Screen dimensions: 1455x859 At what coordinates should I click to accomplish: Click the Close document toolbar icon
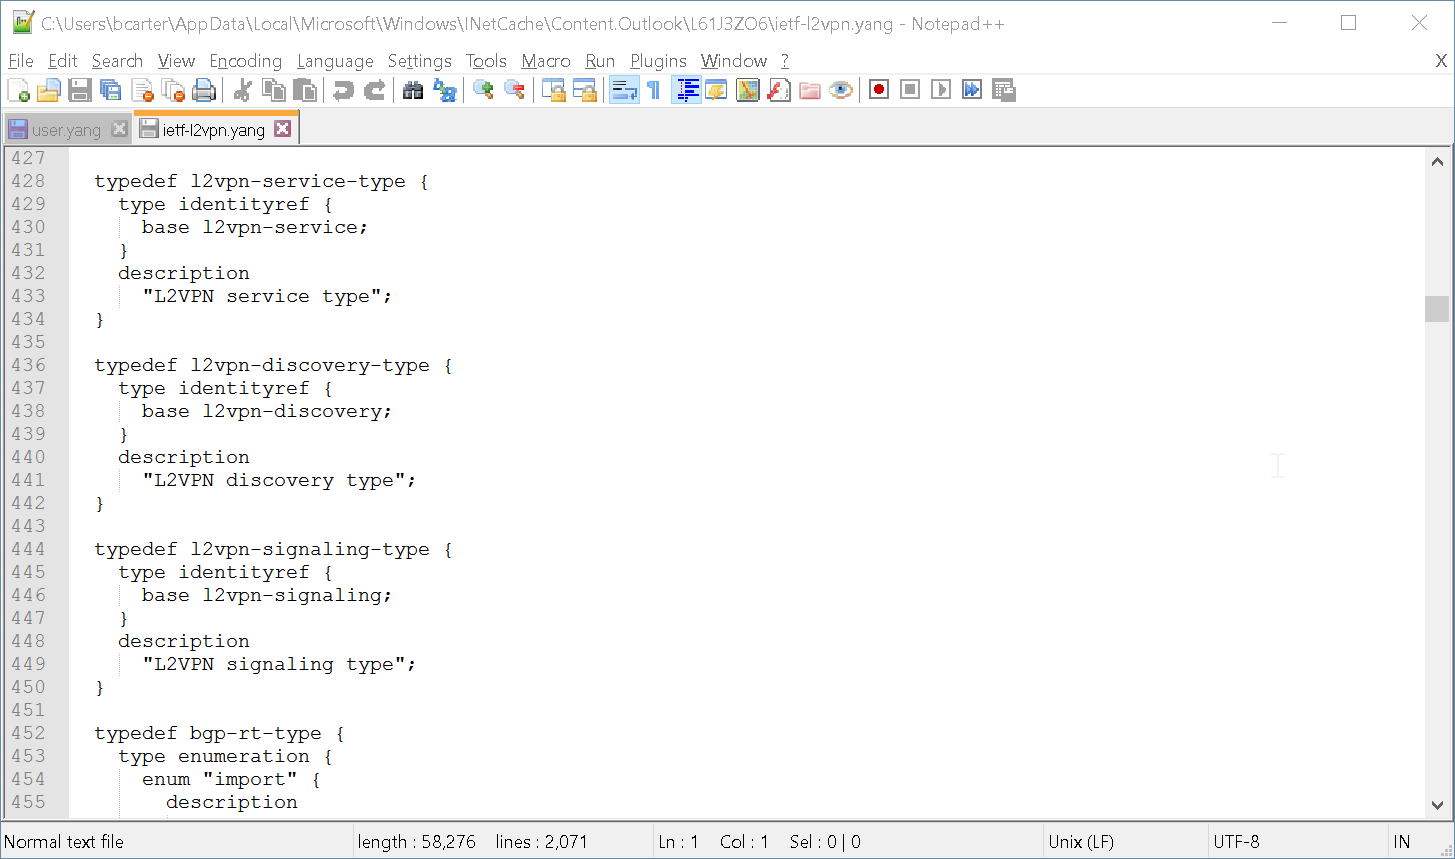pos(142,90)
